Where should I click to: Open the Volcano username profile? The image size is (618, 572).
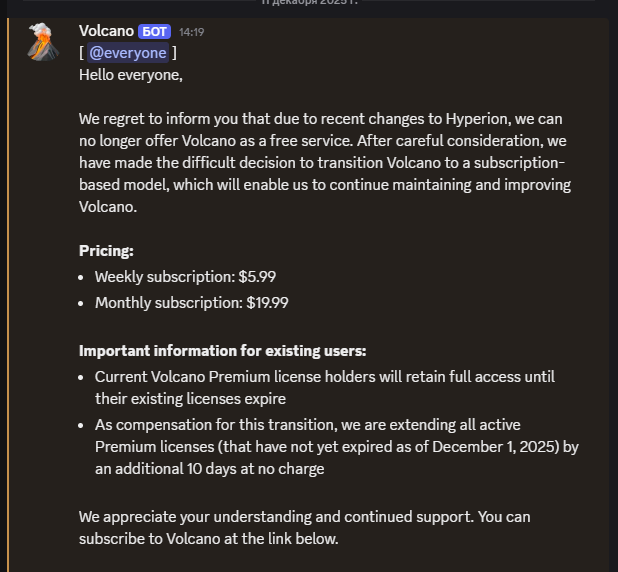(107, 31)
